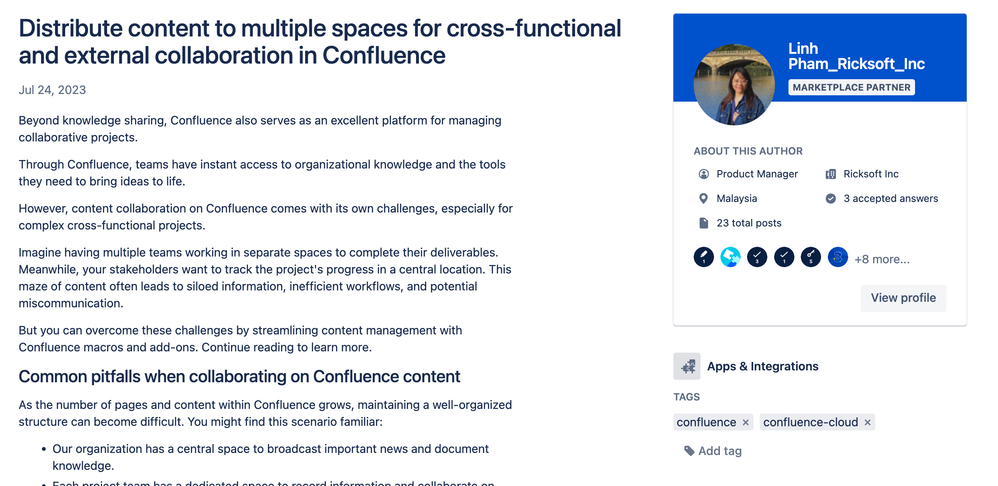The width and height of the screenshot is (998, 486).
Task: Remove the confluence-cloud tag using its x
Action: coord(867,422)
